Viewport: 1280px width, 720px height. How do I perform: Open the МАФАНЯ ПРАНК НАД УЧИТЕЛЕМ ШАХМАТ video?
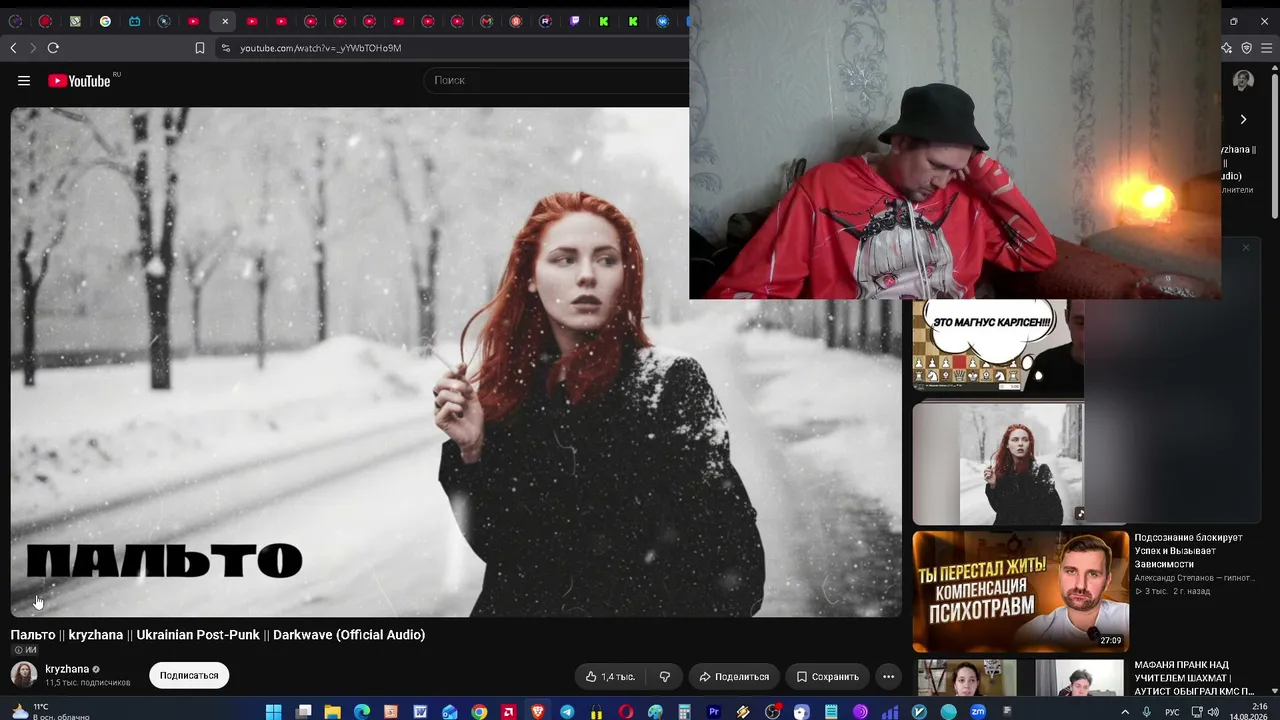point(1194,678)
